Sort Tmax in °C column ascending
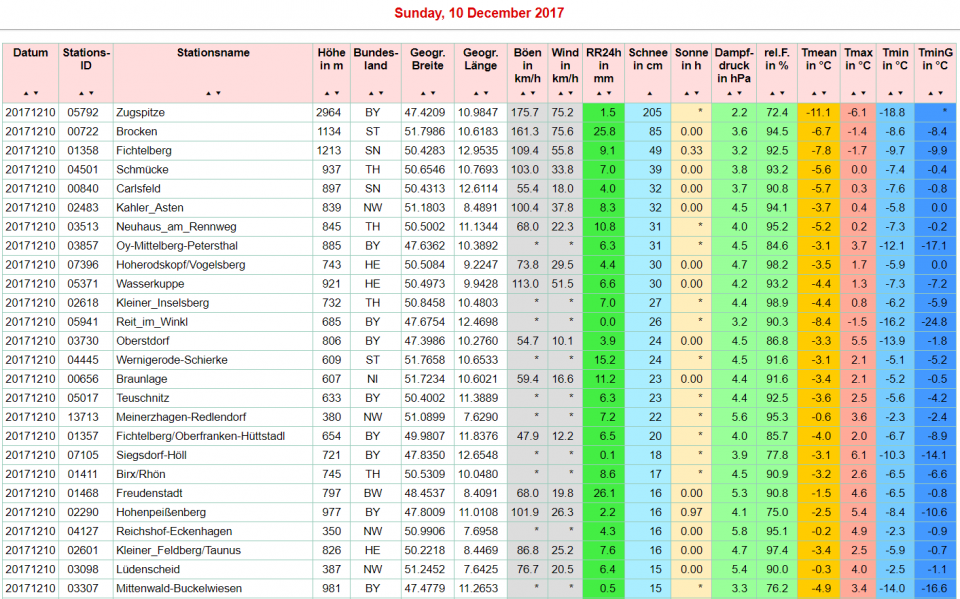This screenshot has height=599, width=960. pos(853,93)
